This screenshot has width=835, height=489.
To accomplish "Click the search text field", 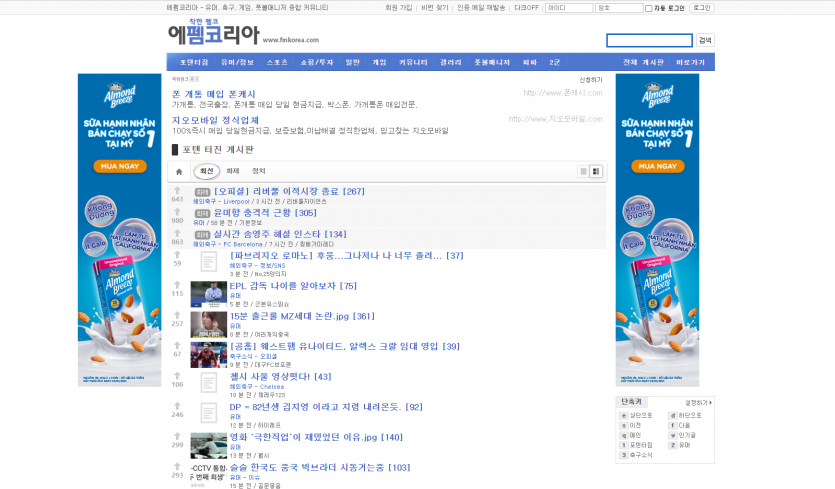I will point(649,41).
